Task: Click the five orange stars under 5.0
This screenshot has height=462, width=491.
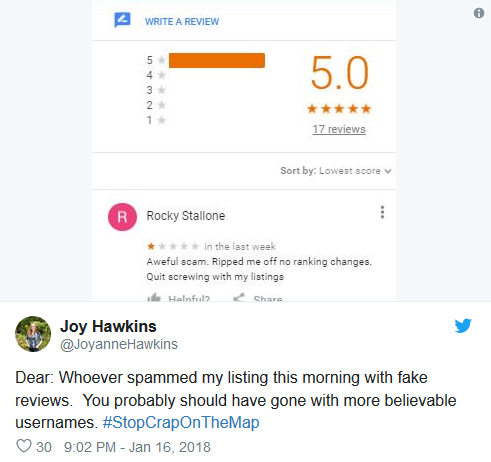Action: [x=339, y=109]
